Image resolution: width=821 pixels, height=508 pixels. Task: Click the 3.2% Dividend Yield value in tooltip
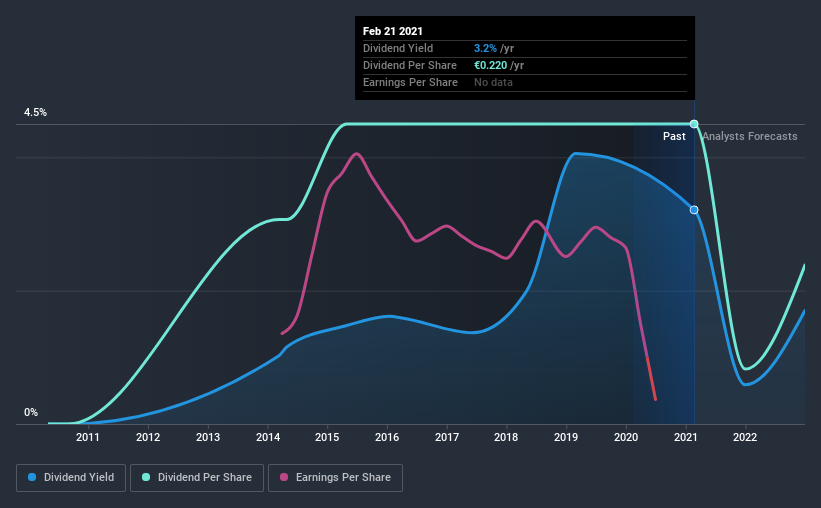click(x=485, y=48)
